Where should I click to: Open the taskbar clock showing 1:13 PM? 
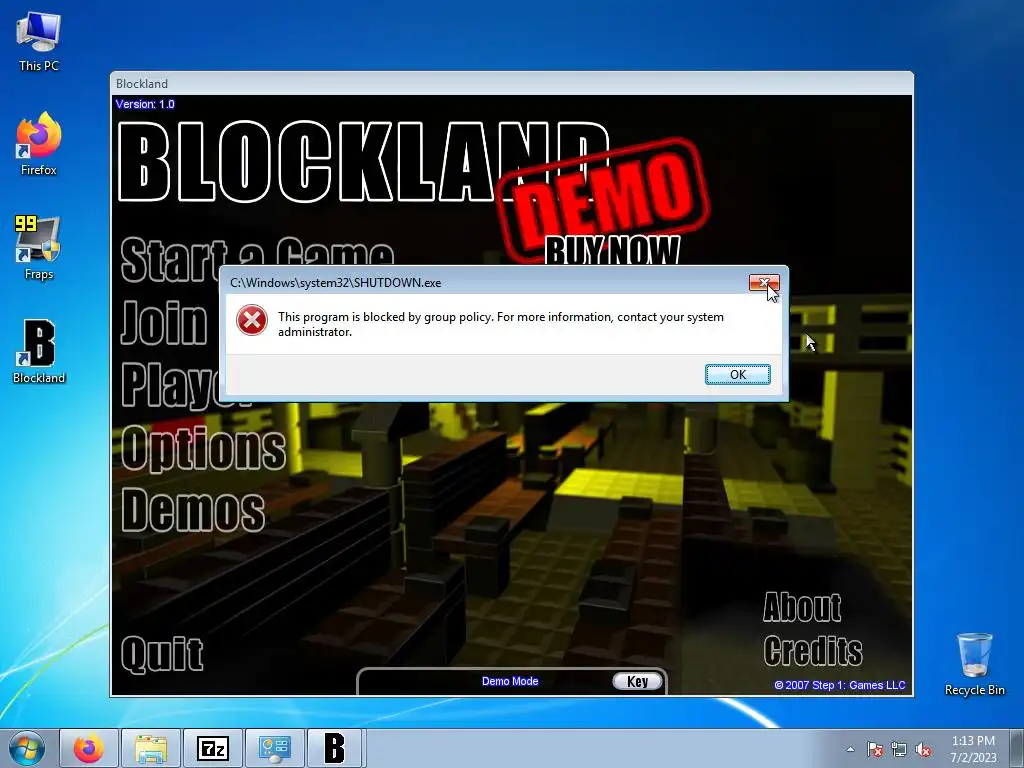coord(973,749)
